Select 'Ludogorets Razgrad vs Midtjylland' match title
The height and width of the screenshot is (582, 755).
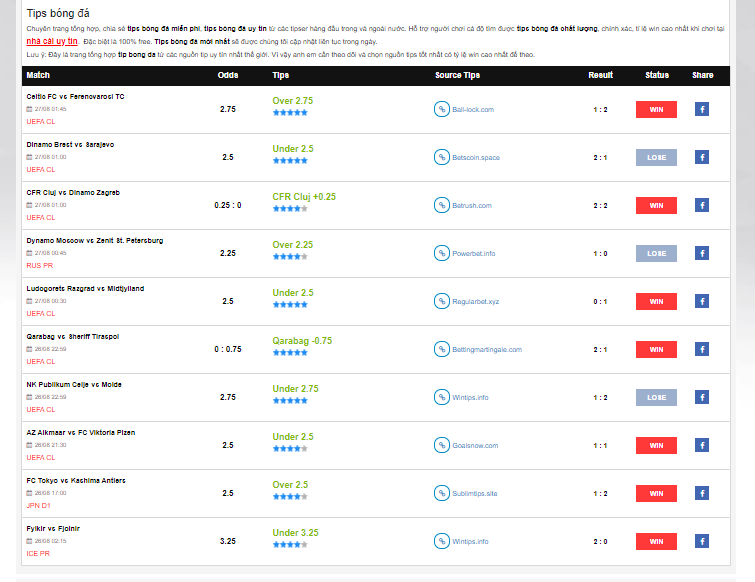coord(85,289)
